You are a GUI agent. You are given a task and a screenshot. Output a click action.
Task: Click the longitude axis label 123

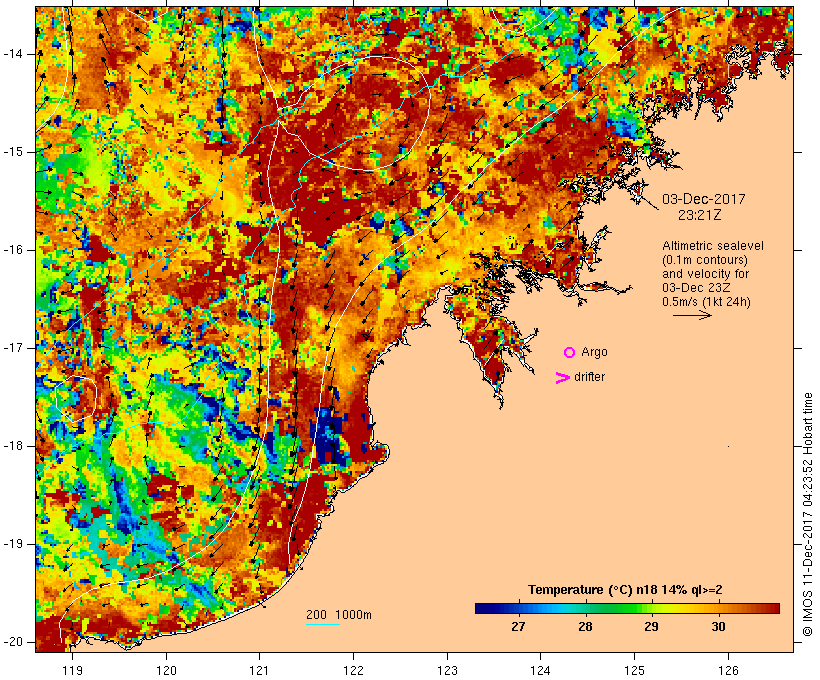[447, 670]
